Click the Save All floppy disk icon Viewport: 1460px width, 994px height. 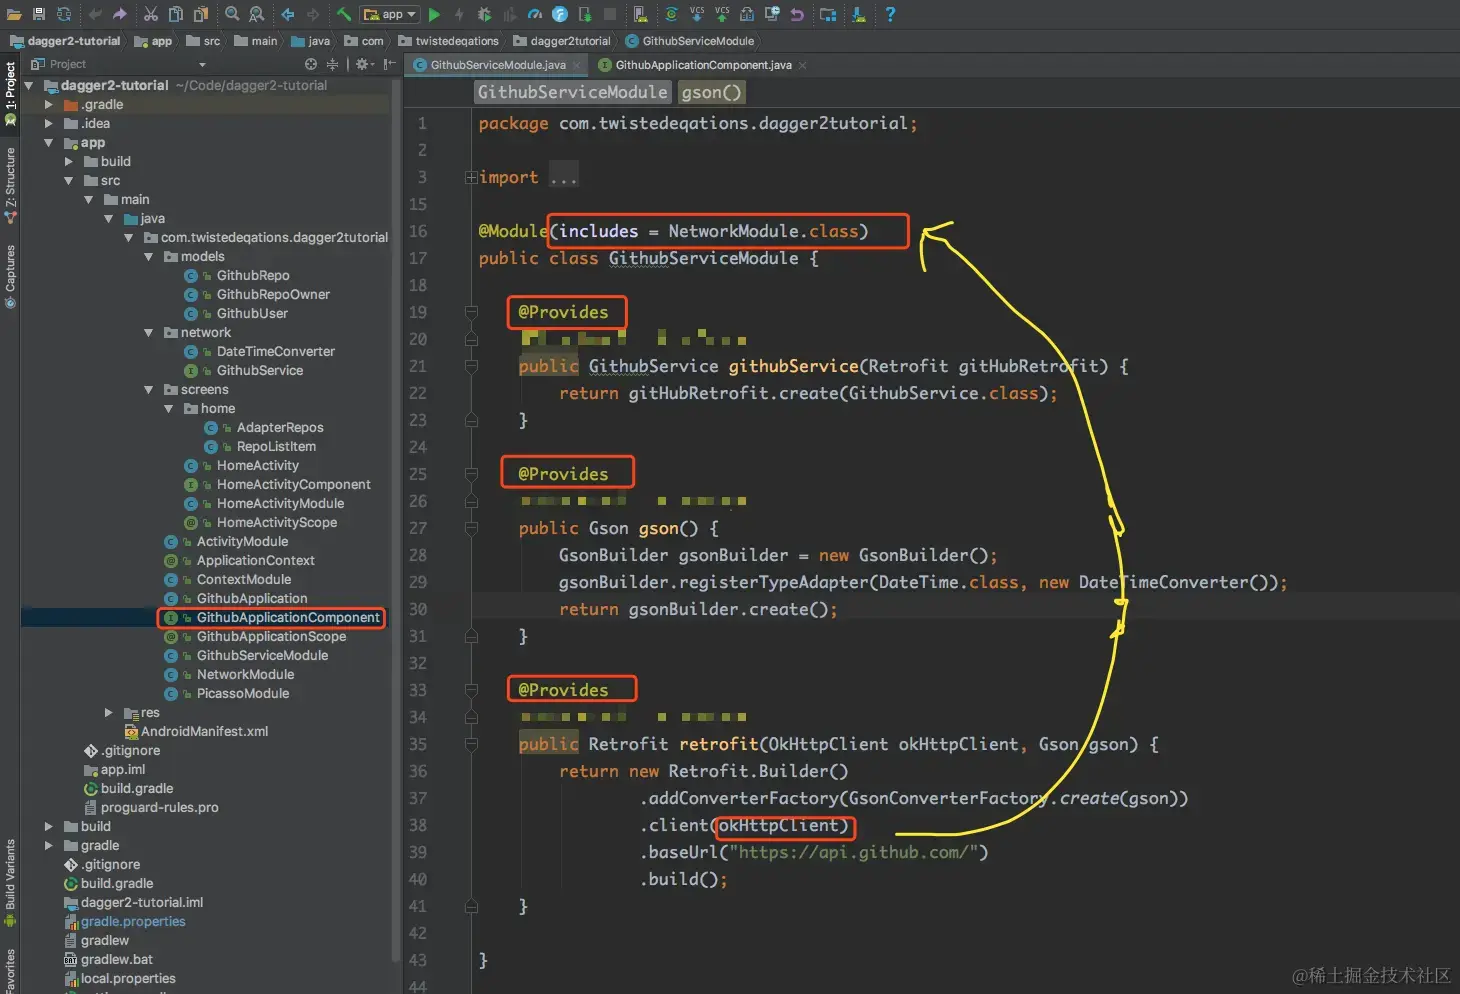pyautogui.click(x=39, y=14)
